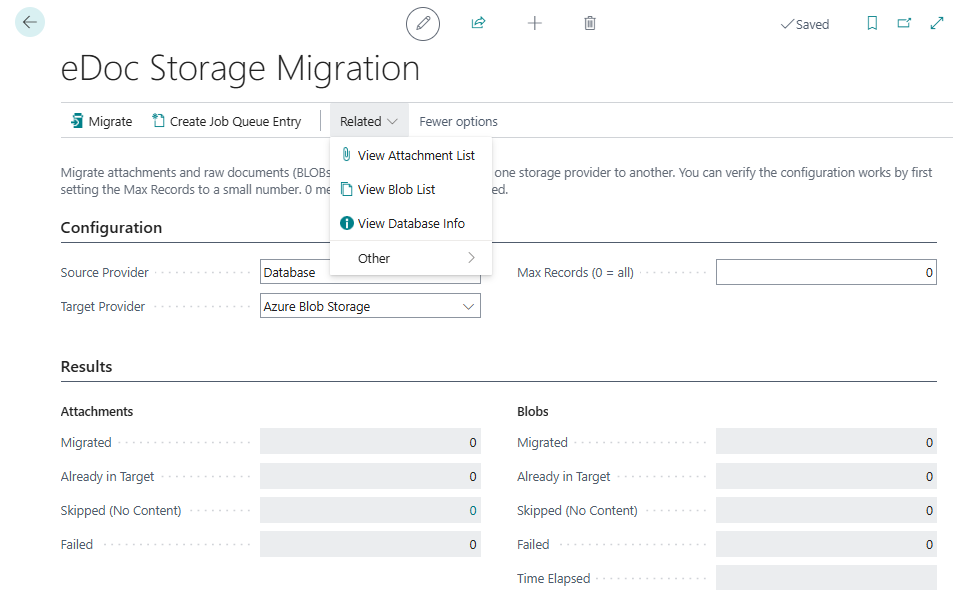
Task: Click the Target Provider label
Action: (103, 306)
